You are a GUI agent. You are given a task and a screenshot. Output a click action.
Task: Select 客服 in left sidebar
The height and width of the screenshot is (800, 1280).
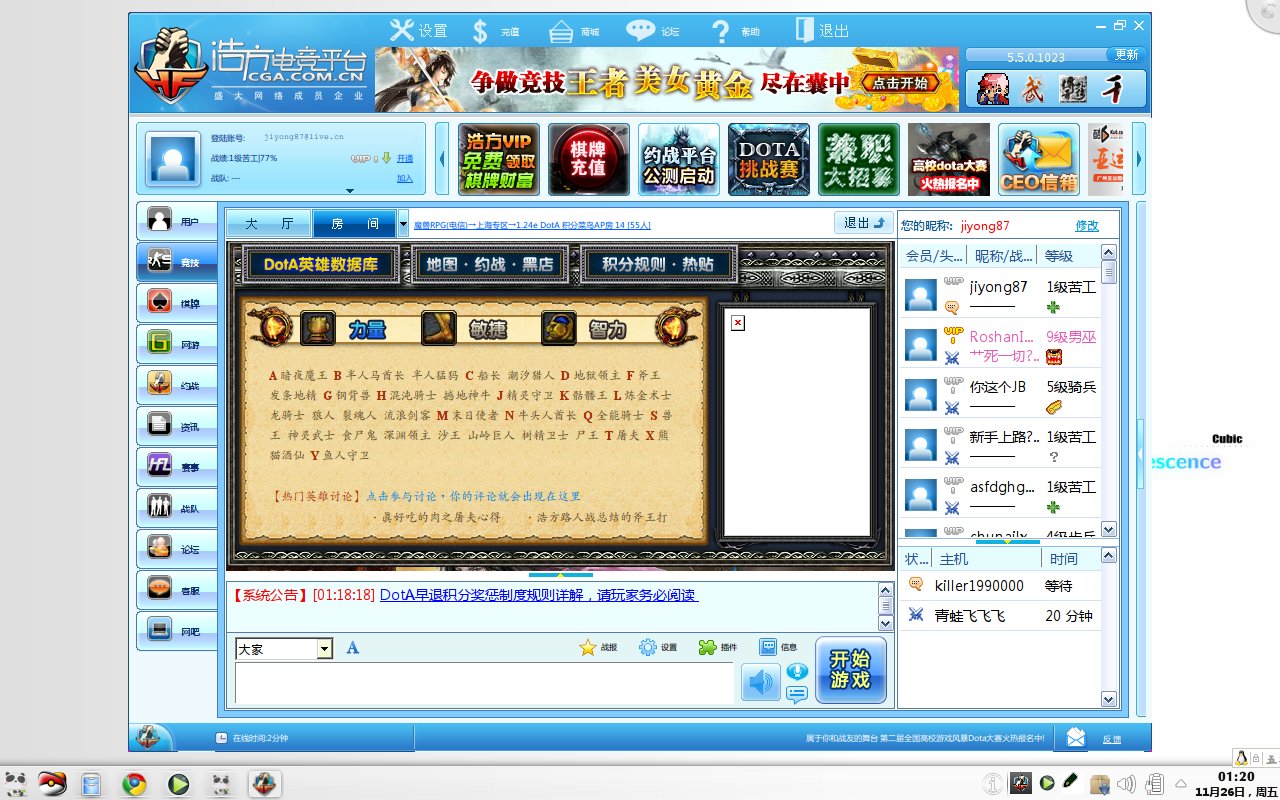click(x=176, y=590)
